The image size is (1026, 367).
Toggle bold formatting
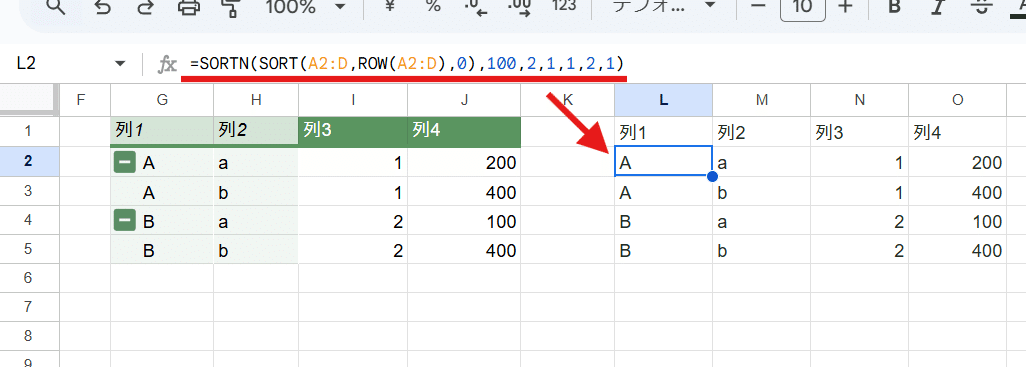point(894,6)
